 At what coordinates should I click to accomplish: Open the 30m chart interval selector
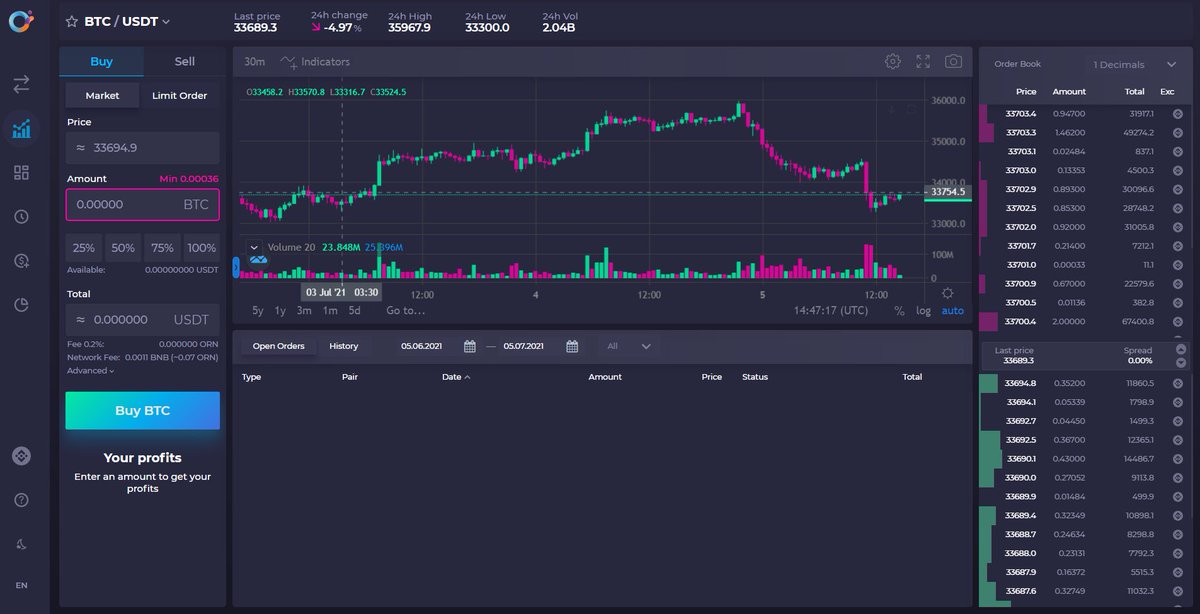[x=255, y=62]
